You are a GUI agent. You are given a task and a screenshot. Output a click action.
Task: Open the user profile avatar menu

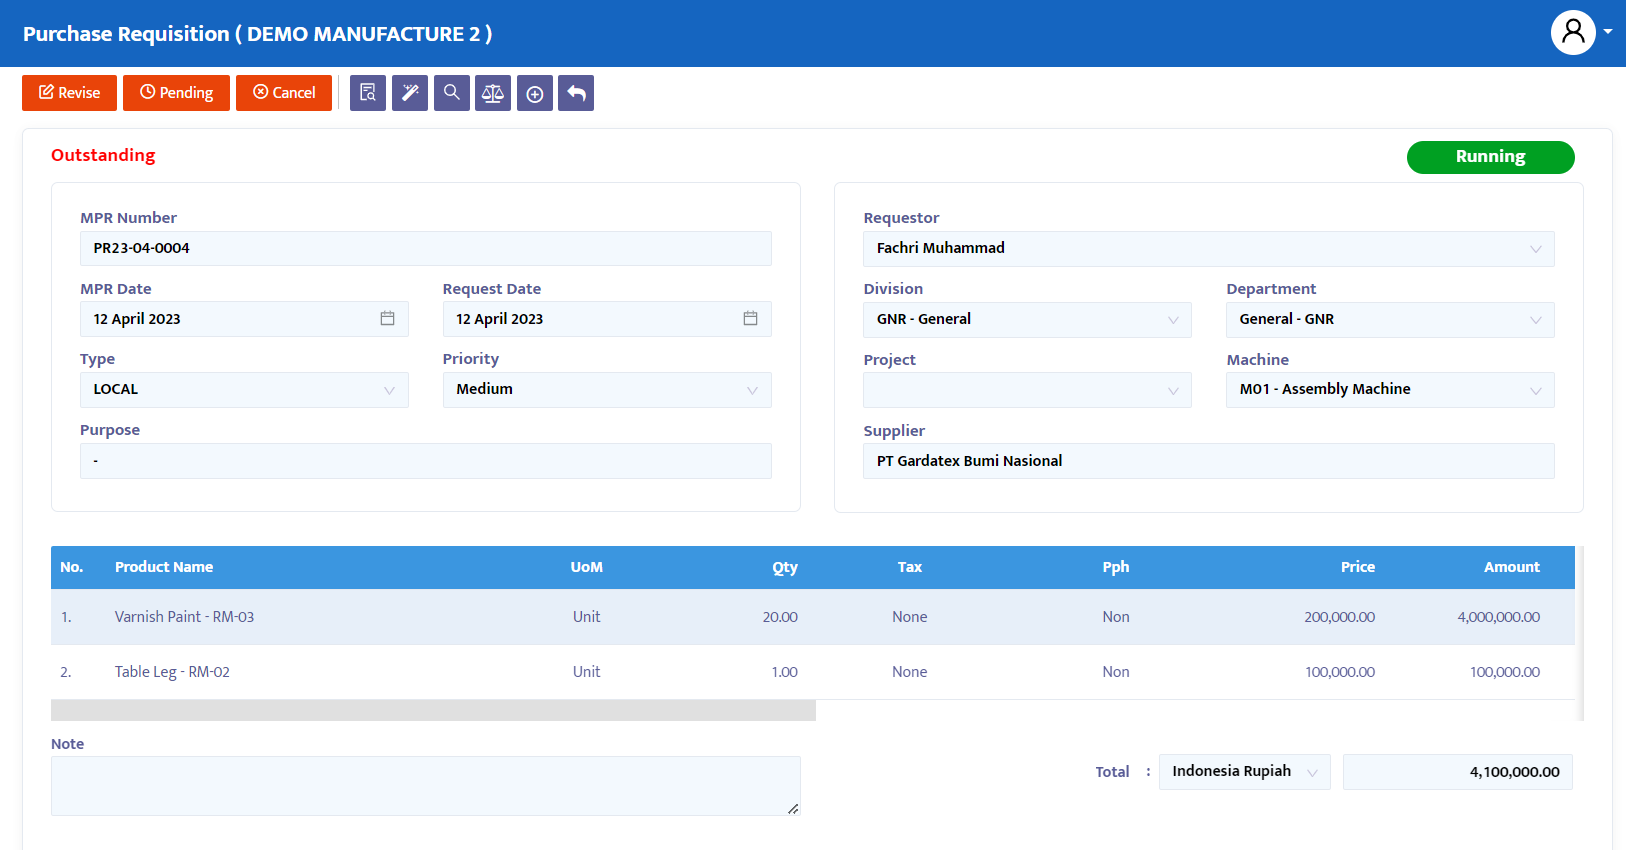tap(1573, 33)
